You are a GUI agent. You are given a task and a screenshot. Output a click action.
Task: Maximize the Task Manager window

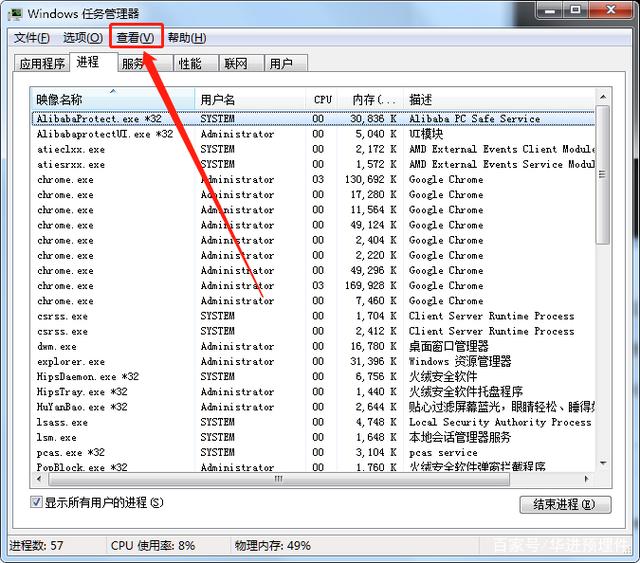tap(576, 10)
